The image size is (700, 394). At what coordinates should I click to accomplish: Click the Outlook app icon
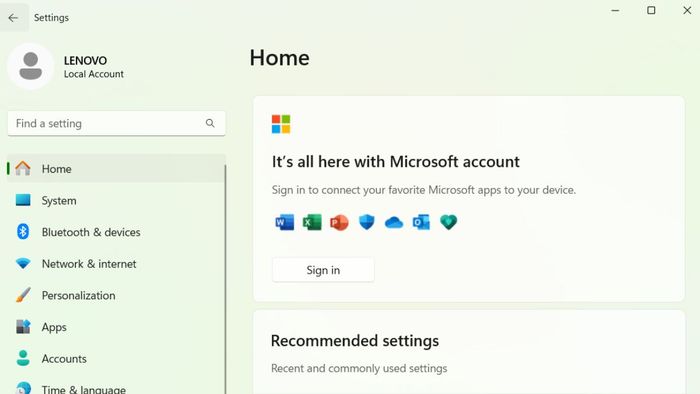pyautogui.click(x=421, y=222)
